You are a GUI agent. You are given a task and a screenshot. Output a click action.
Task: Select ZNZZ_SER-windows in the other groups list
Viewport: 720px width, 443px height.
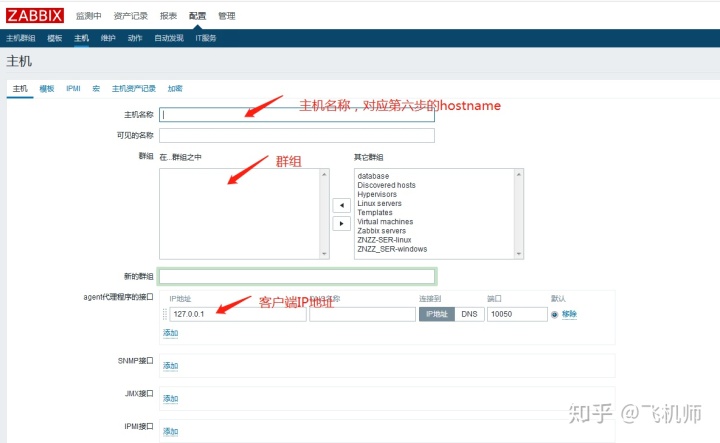pyautogui.click(x=392, y=249)
